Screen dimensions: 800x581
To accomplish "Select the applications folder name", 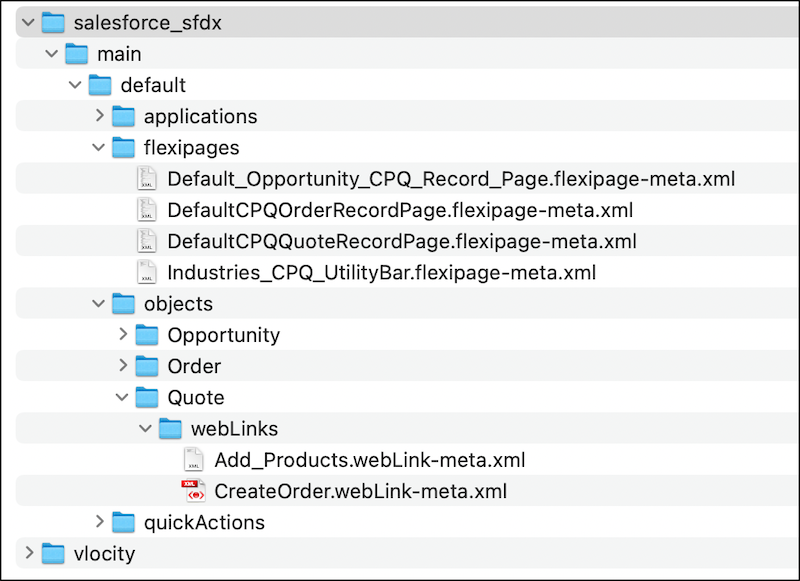I will [201, 117].
